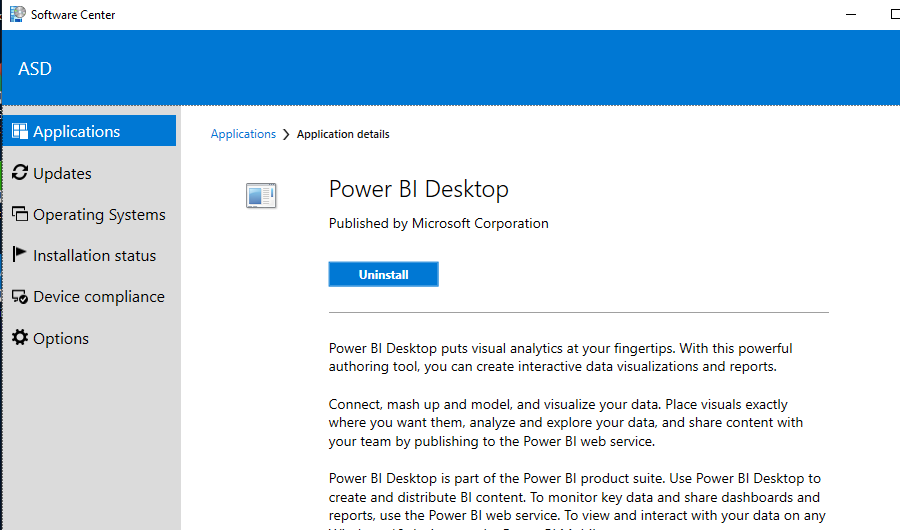Click the Software Center window title text
The image size is (900, 530).
(x=73, y=15)
